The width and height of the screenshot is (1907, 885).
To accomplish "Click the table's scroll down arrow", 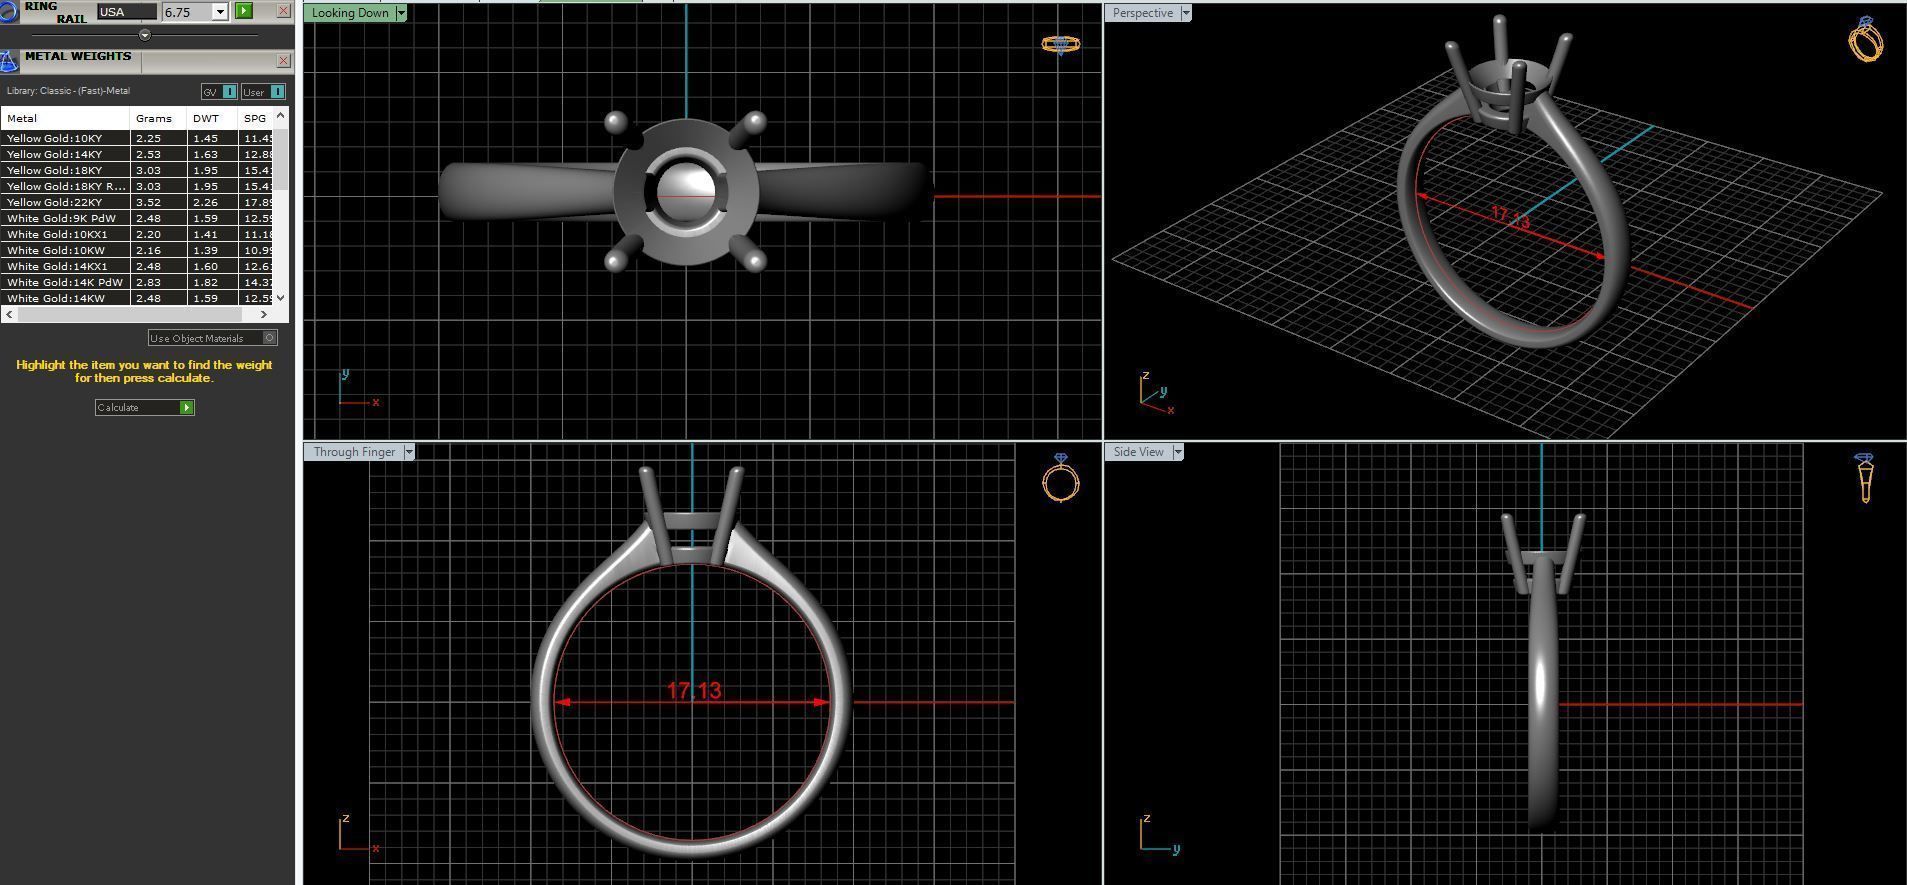I will (x=281, y=297).
